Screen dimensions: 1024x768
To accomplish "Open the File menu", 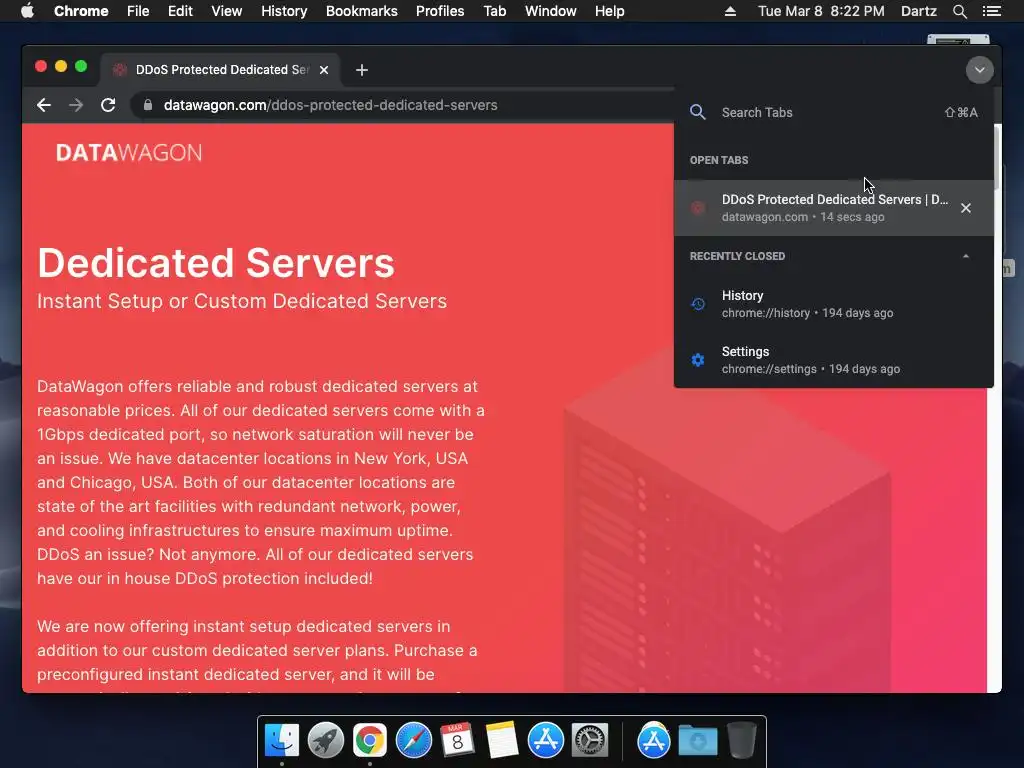I will (138, 11).
